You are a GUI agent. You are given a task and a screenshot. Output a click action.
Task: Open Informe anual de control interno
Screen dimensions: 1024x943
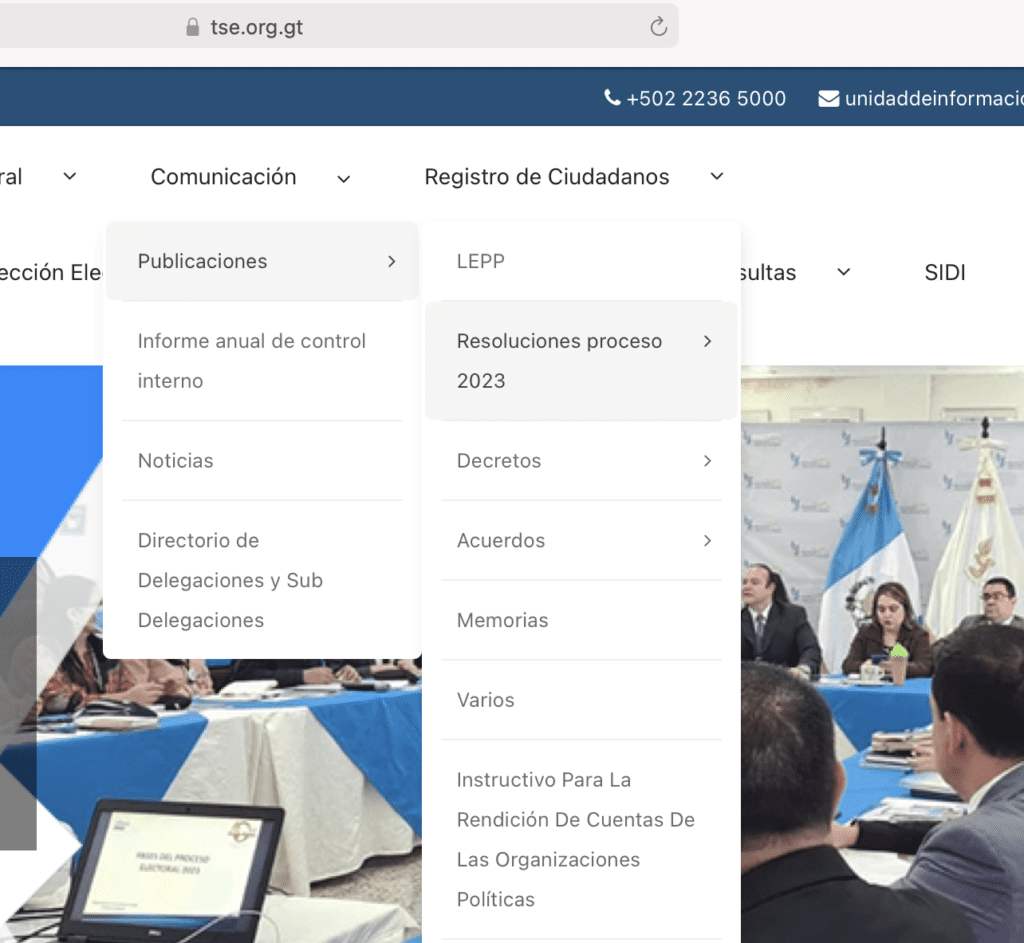(251, 360)
